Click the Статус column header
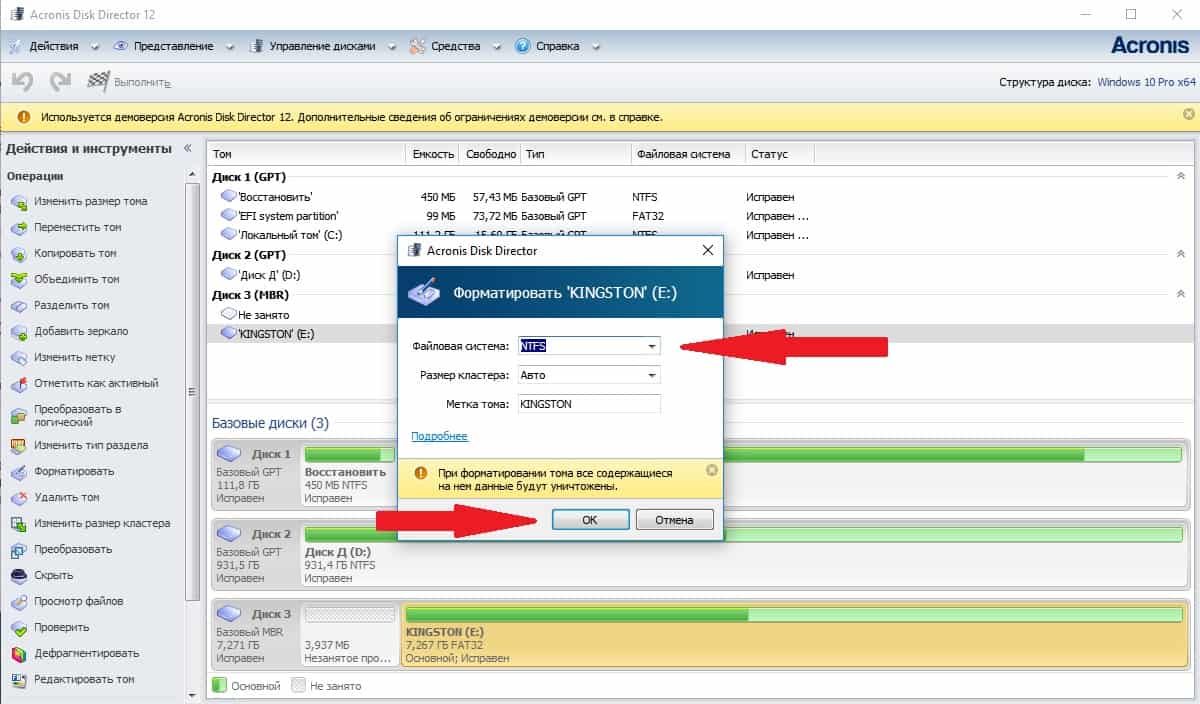The image size is (1200, 704). (x=779, y=154)
